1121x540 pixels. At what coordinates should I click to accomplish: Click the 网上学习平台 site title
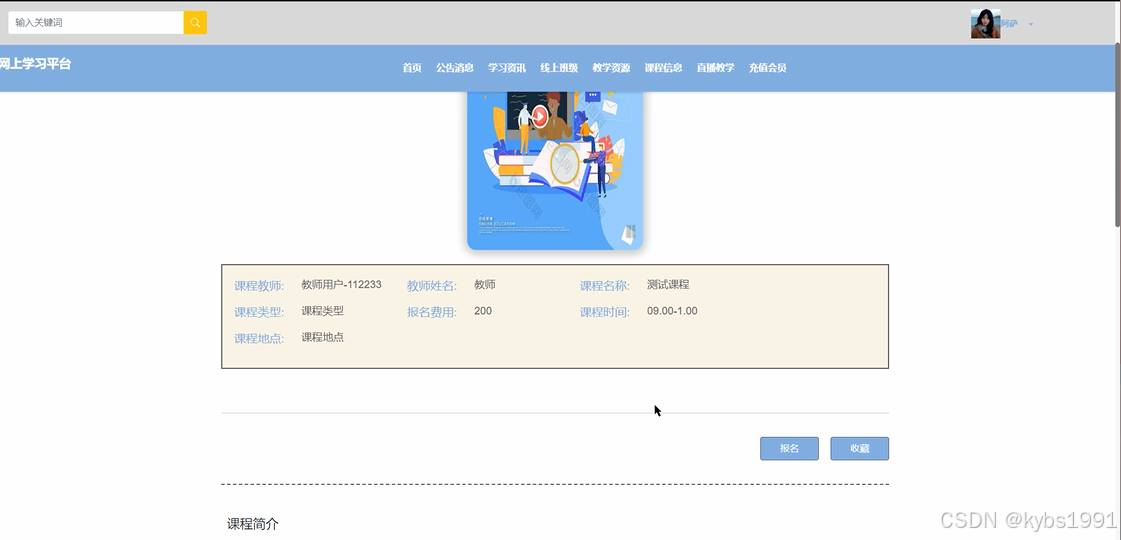point(35,64)
